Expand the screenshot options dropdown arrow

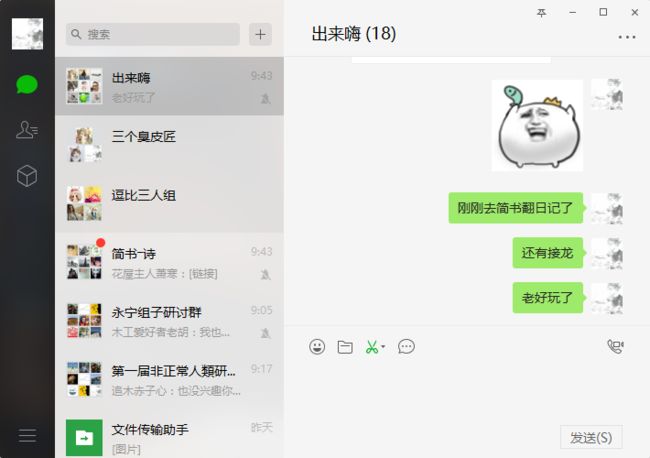coord(383,347)
